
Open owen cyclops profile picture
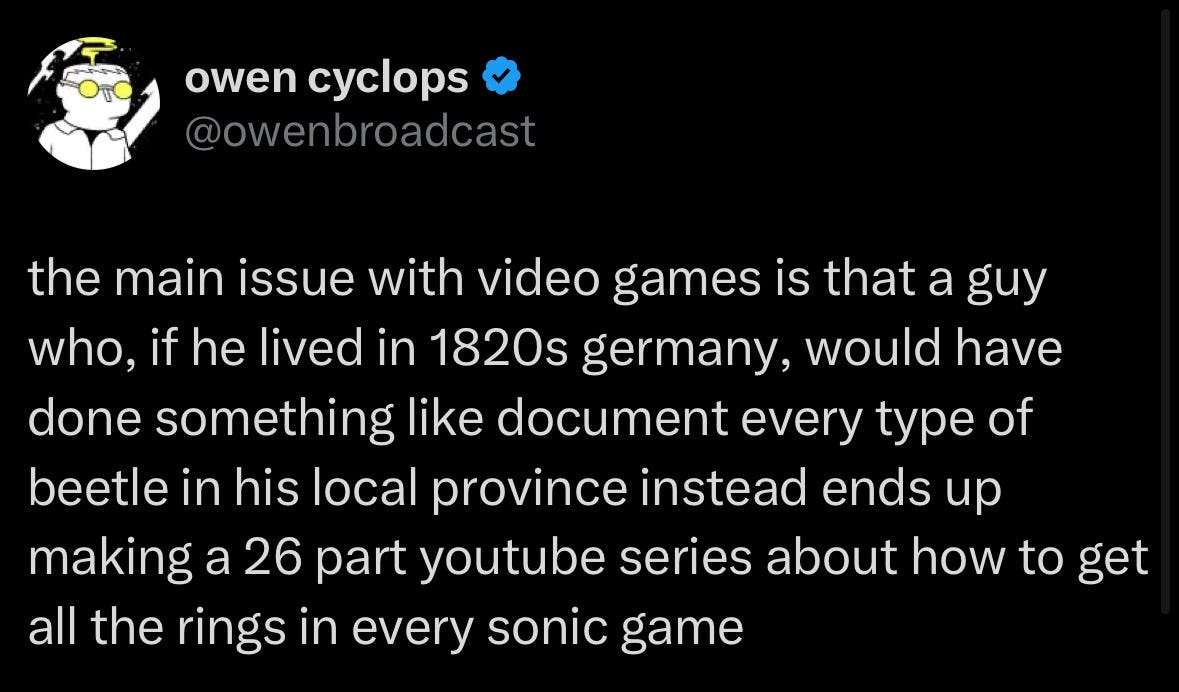(91, 108)
